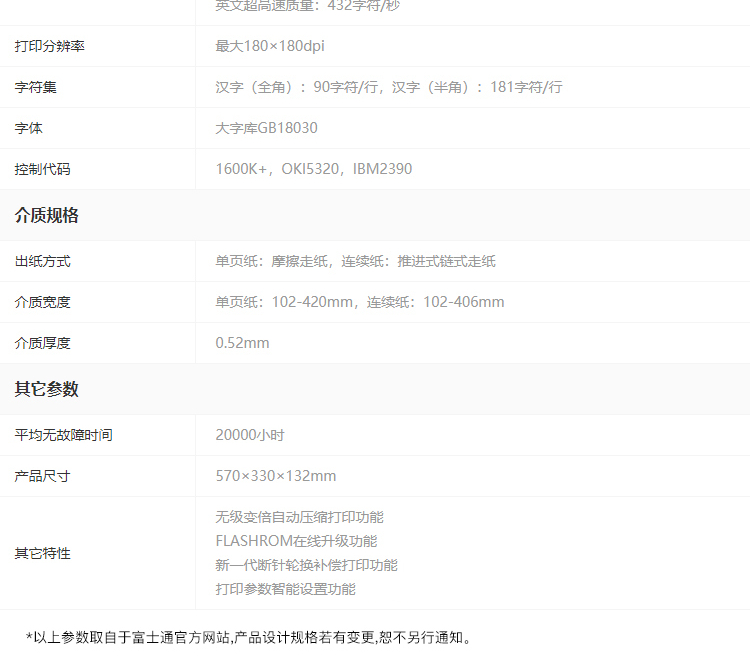750x670 pixels.
Task: Click the 0.52mm thickness value
Action: pyautogui.click(x=242, y=343)
